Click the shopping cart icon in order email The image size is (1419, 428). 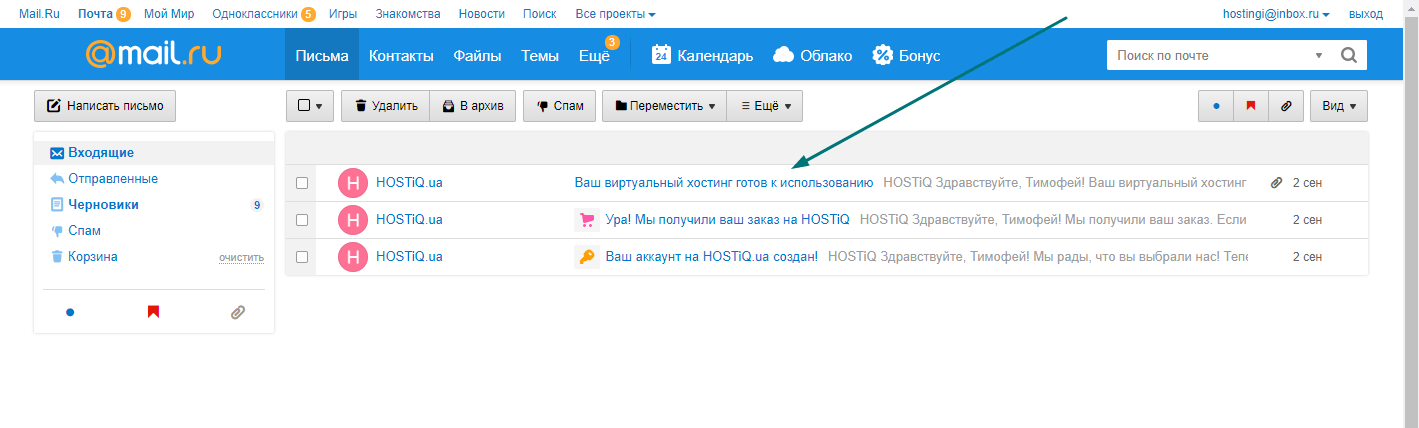pyautogui.click(x=587, y=220)
